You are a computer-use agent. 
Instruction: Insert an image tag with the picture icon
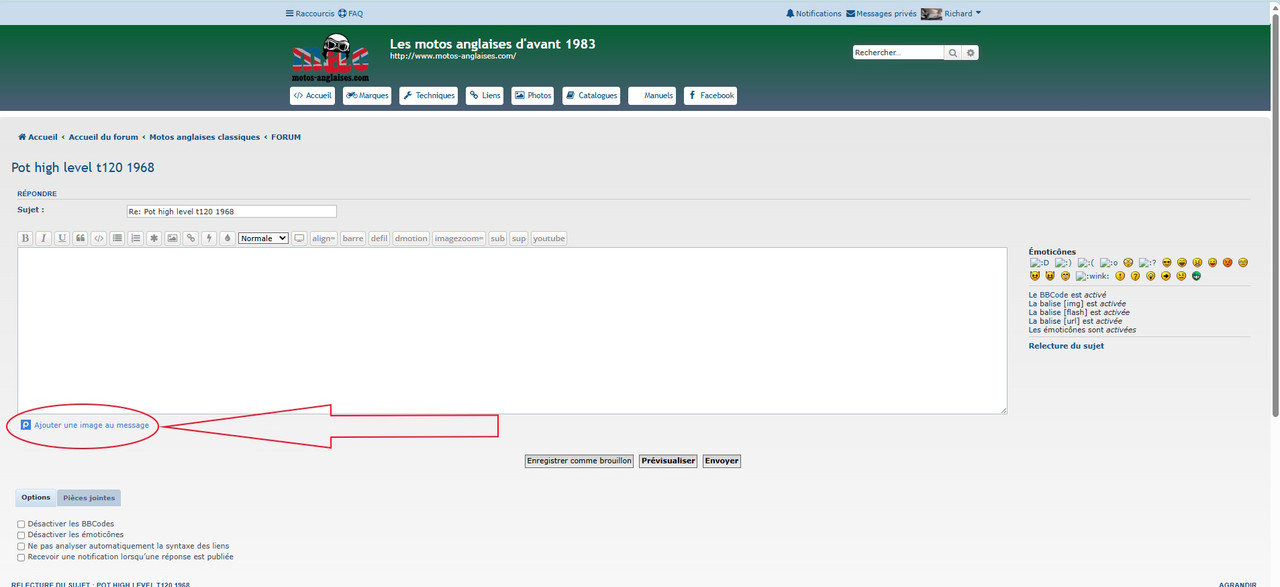pyautogui.click(x=172, y=238)
